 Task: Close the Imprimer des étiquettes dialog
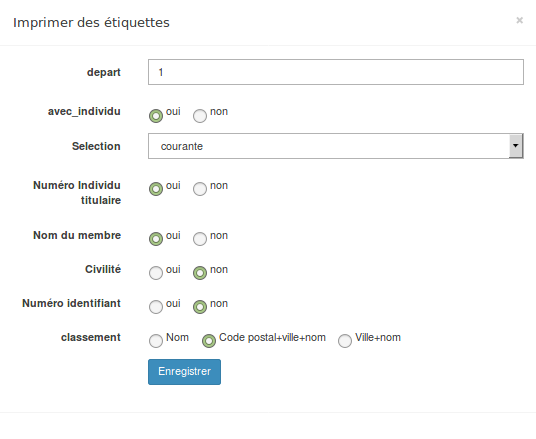[x=519, y=21]
